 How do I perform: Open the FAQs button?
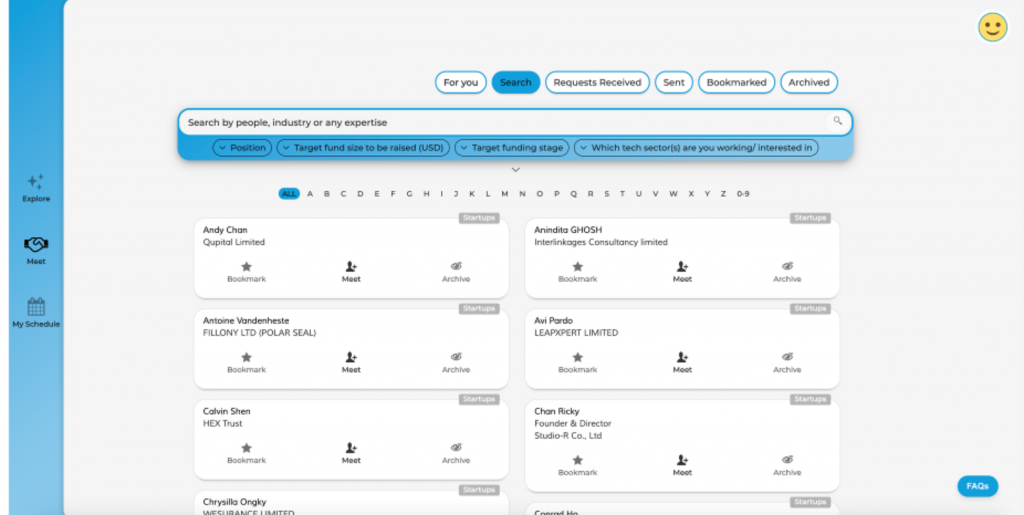tap(977, 486)
